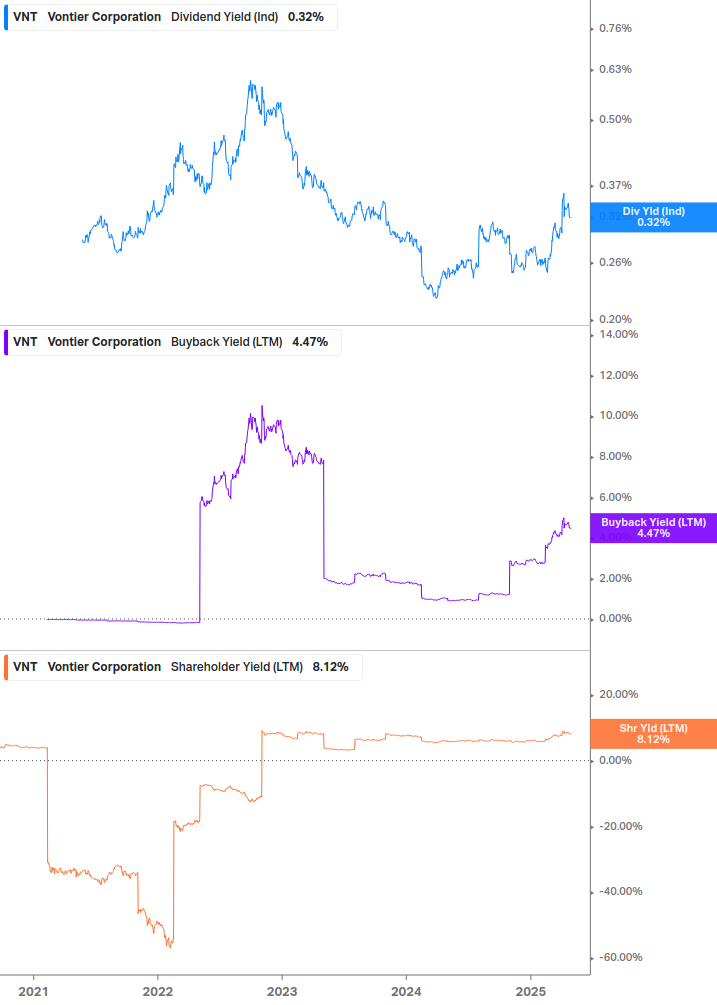Click the 4.47% value in the Buyback Yield legend
The width and height of the screenshot is (717, 1005).
pyautogui.click(x=310, y=342)
